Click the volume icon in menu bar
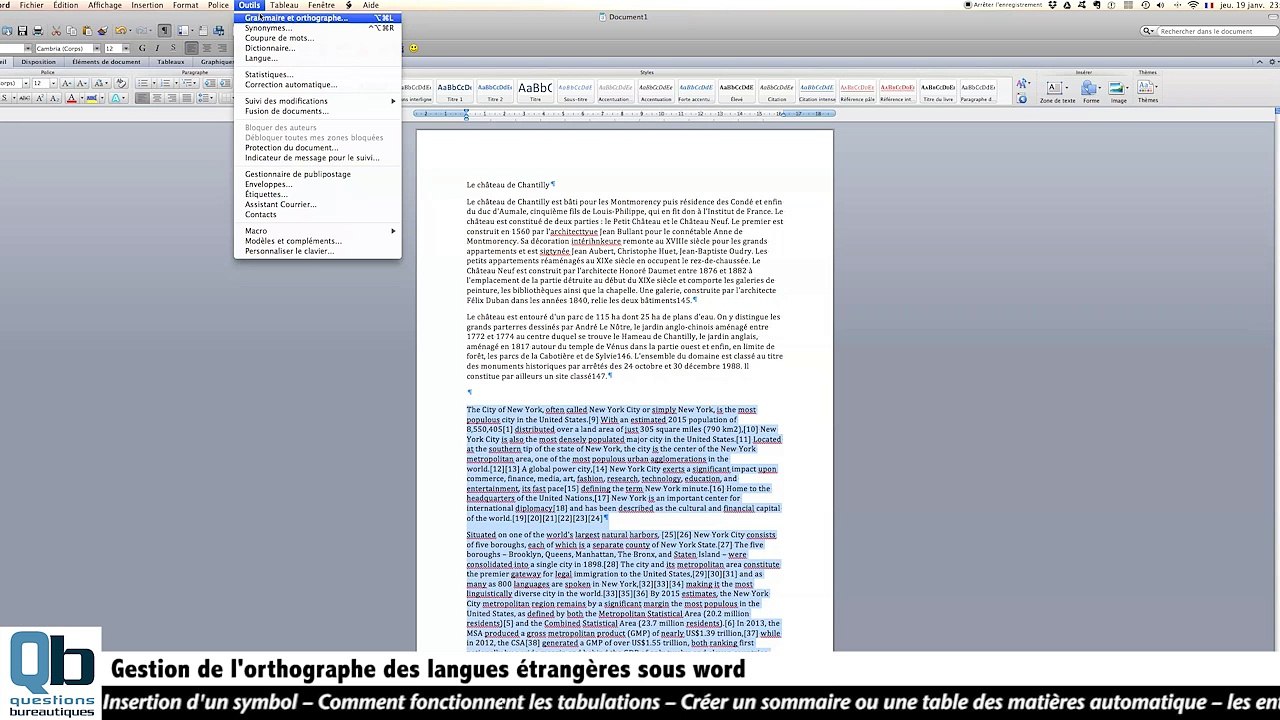1280x720 pixels. point(1160,5)
